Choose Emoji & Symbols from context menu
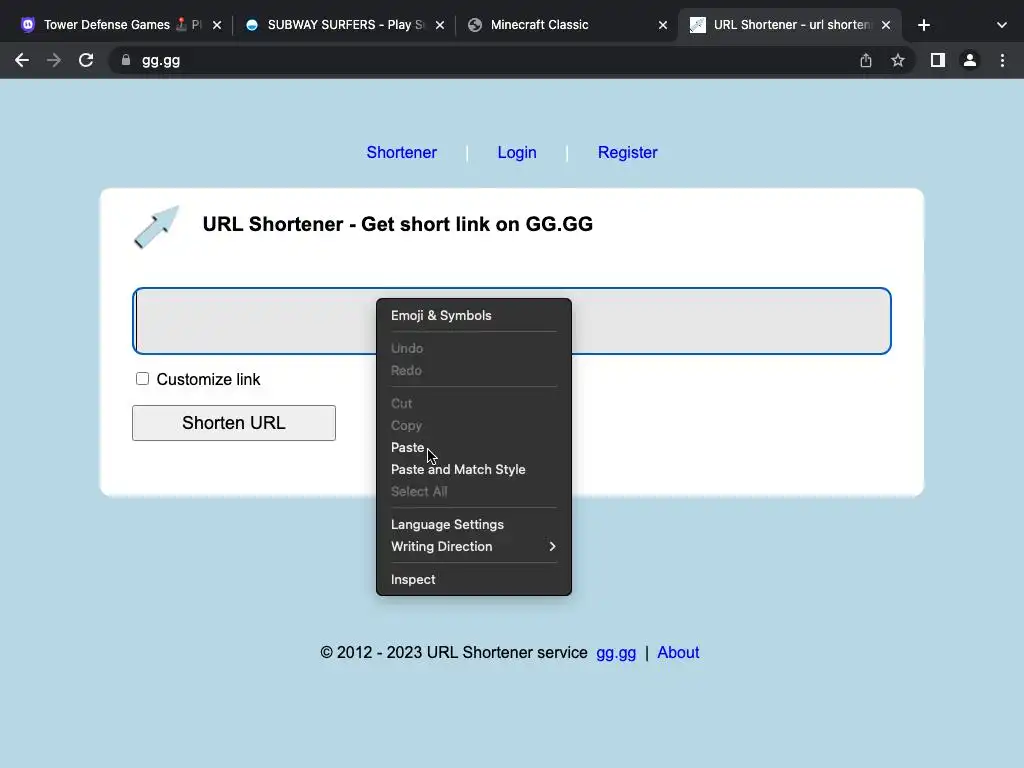 click(473, 315)
